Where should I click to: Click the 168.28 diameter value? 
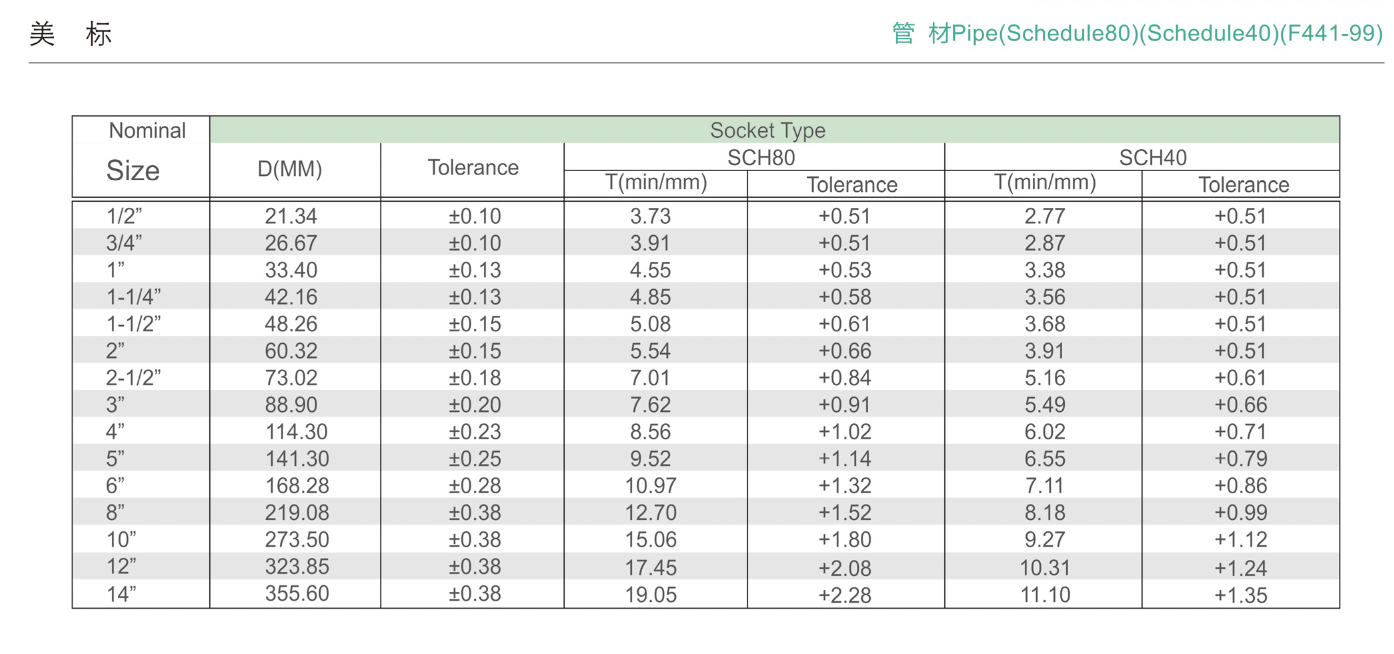[x=297, y=486]
